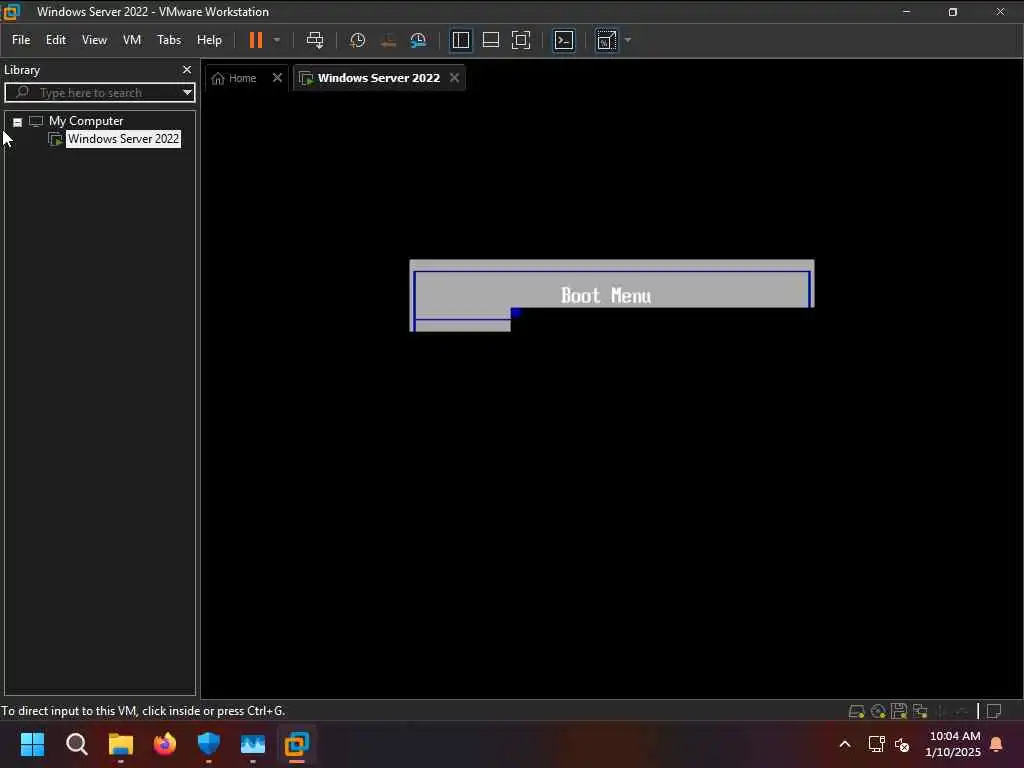The width and height of the screenshot is (1024, 768).
Task: Open console view icon in toolbar
Action: (564, 40)
